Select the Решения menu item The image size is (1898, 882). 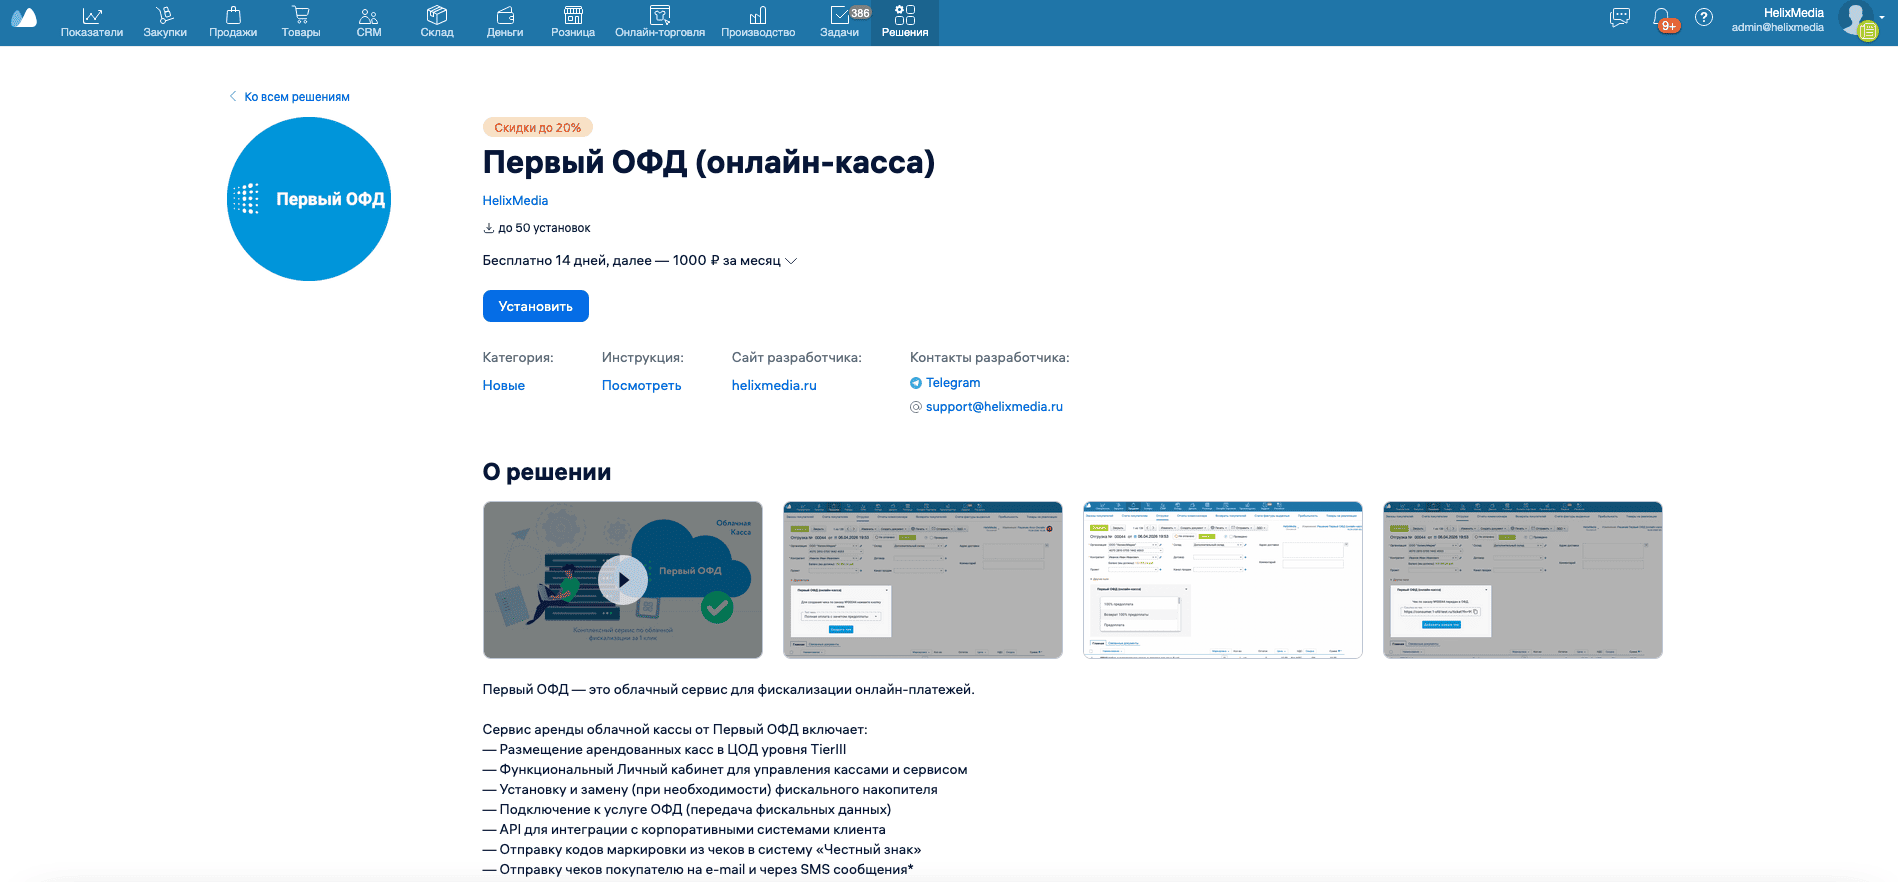point(905,22)
